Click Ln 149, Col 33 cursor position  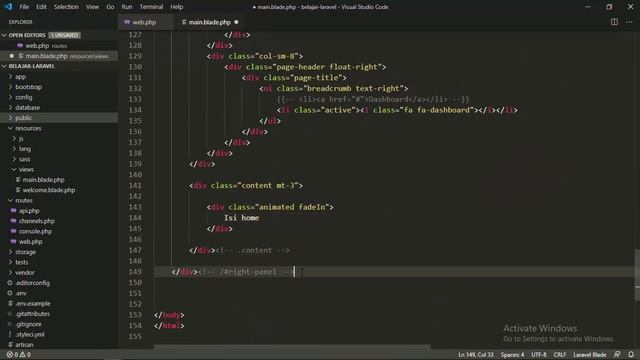pos(476,355)
